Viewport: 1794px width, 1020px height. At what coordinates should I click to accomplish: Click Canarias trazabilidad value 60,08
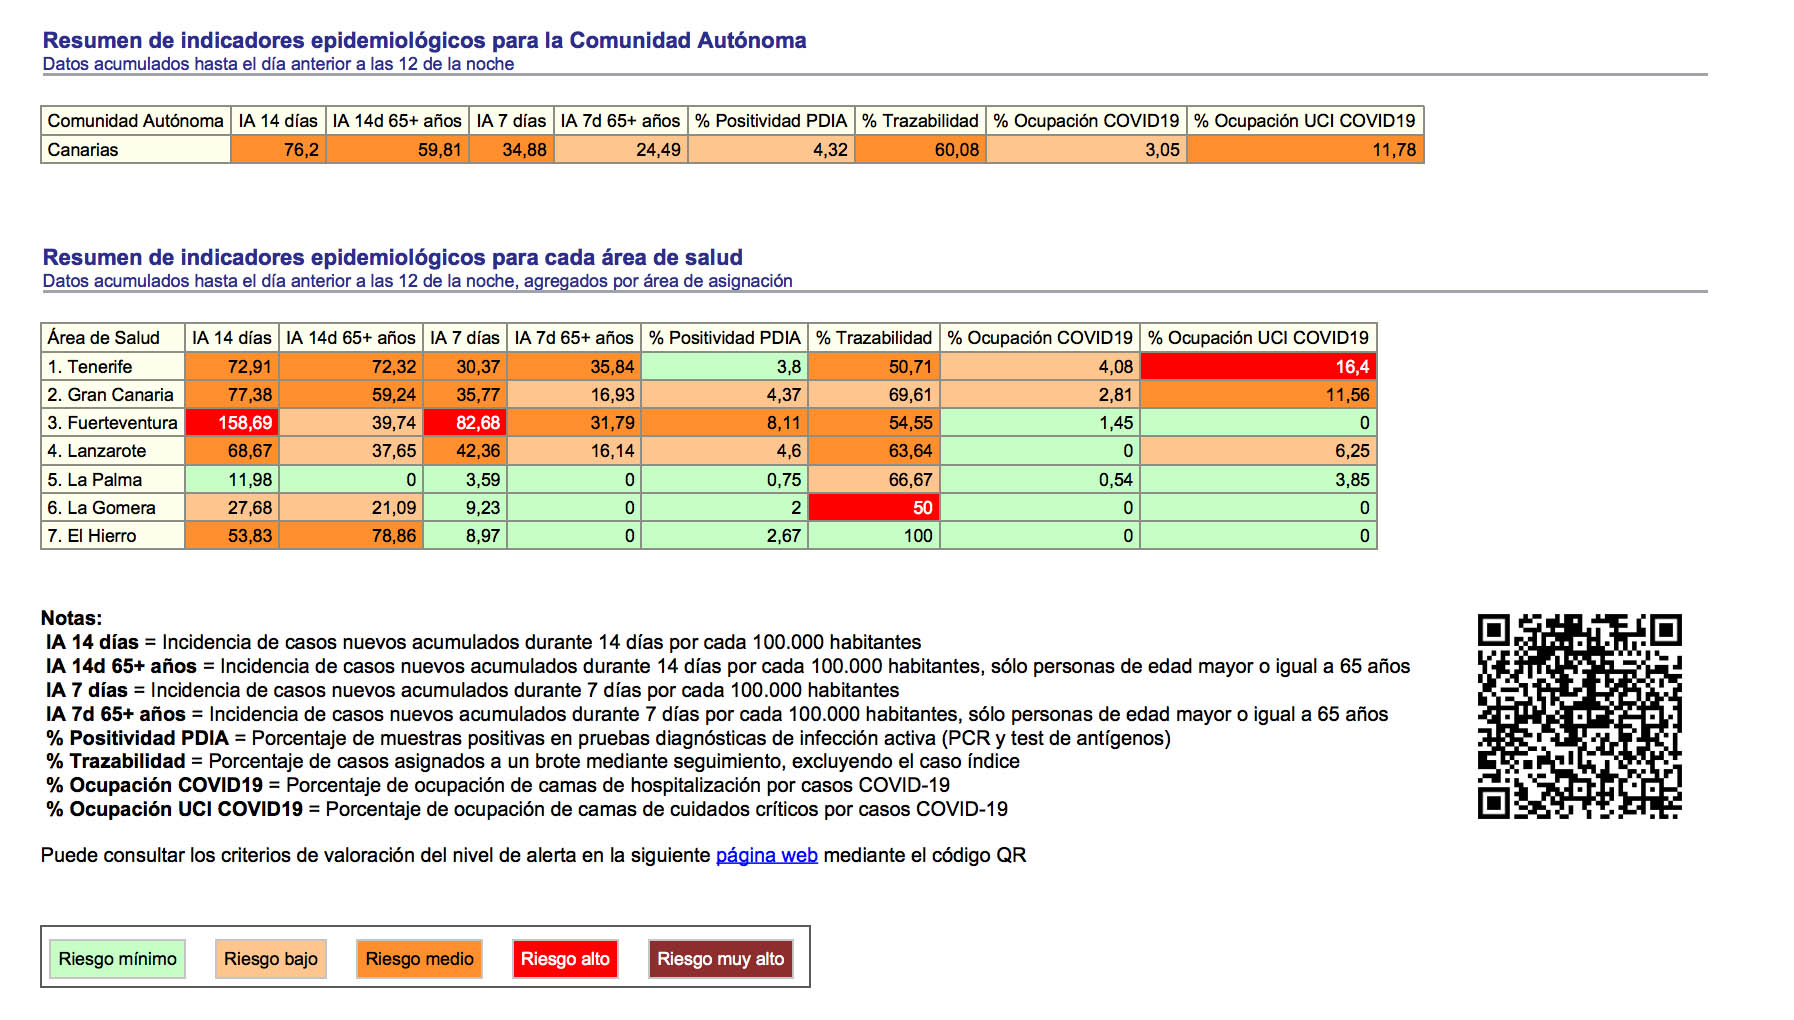point(920,150)
